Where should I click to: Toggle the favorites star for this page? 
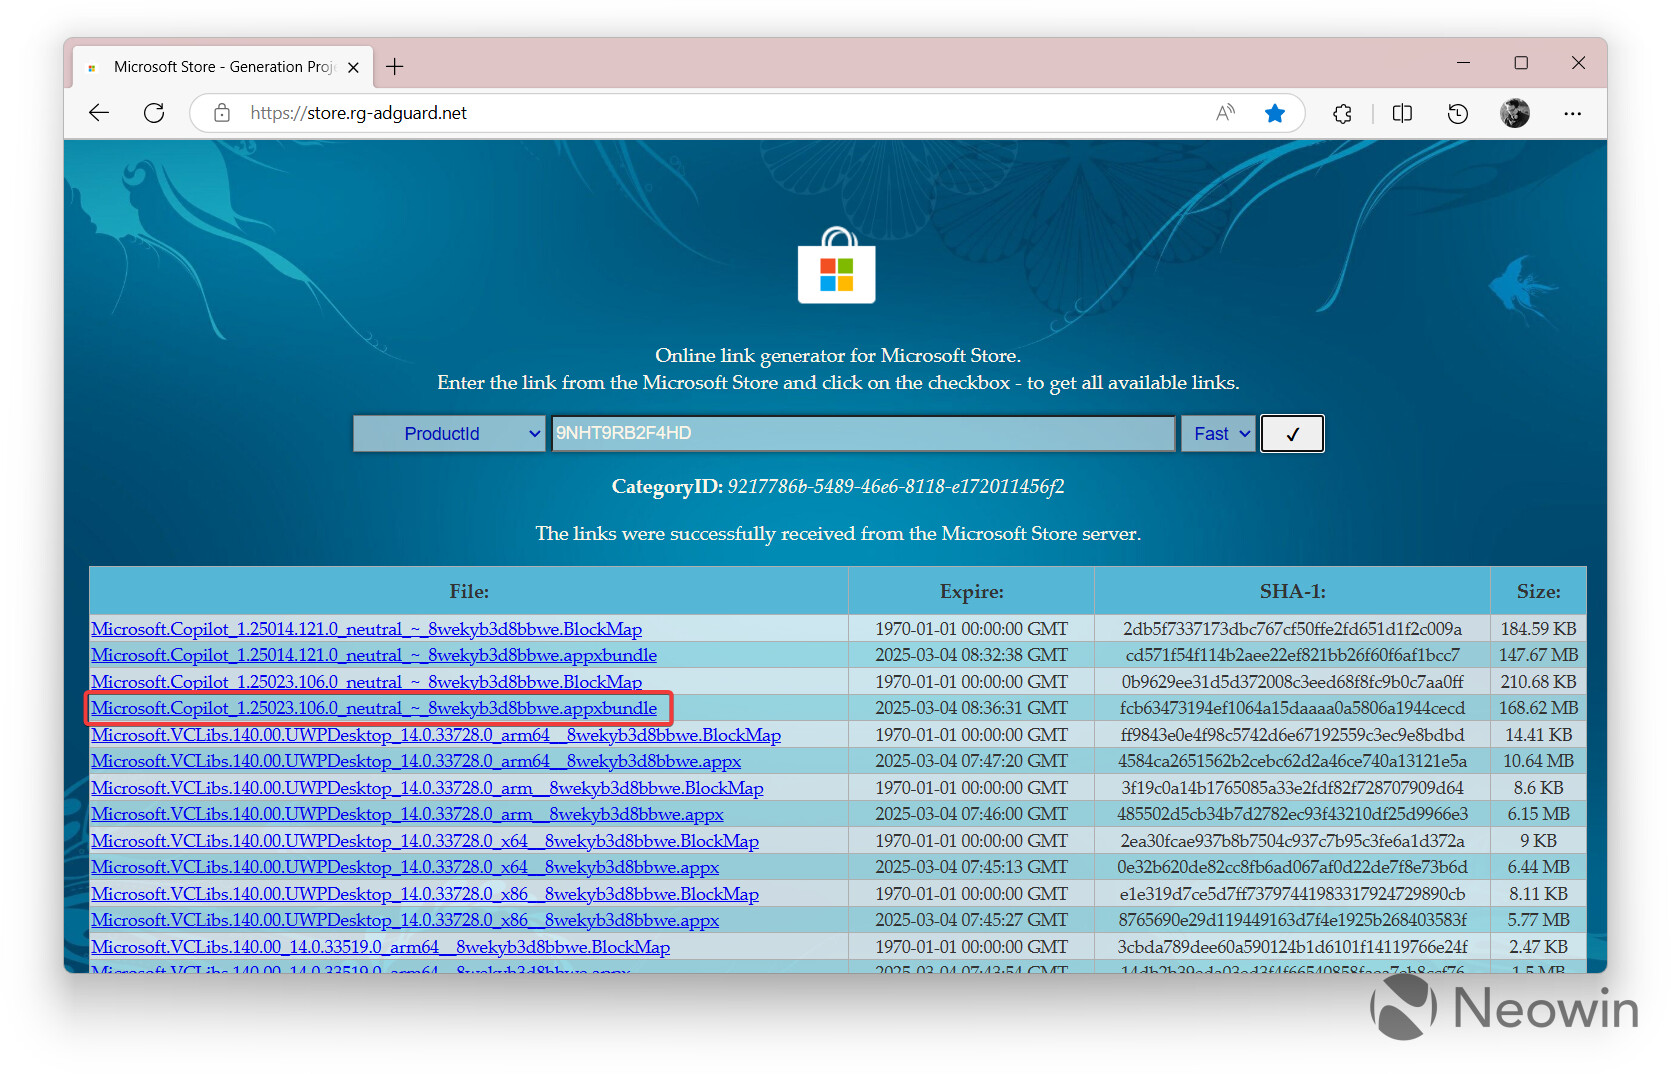tap(1275, 113)
